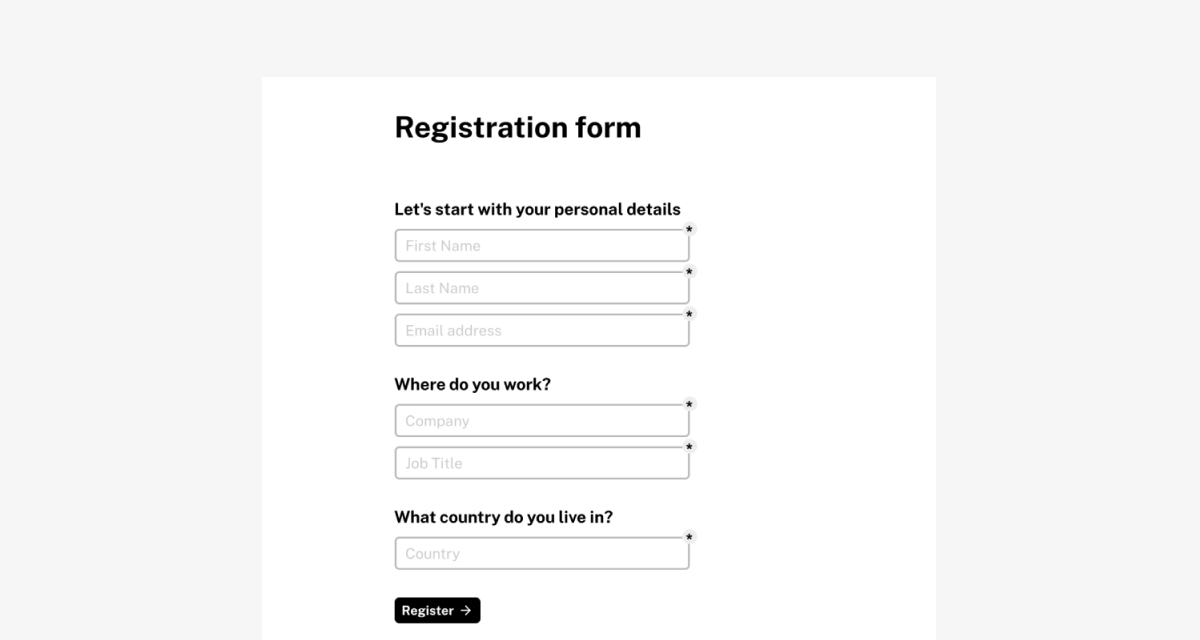
Task: Click the "Where do you work?" heading
Action: [473, 384]
